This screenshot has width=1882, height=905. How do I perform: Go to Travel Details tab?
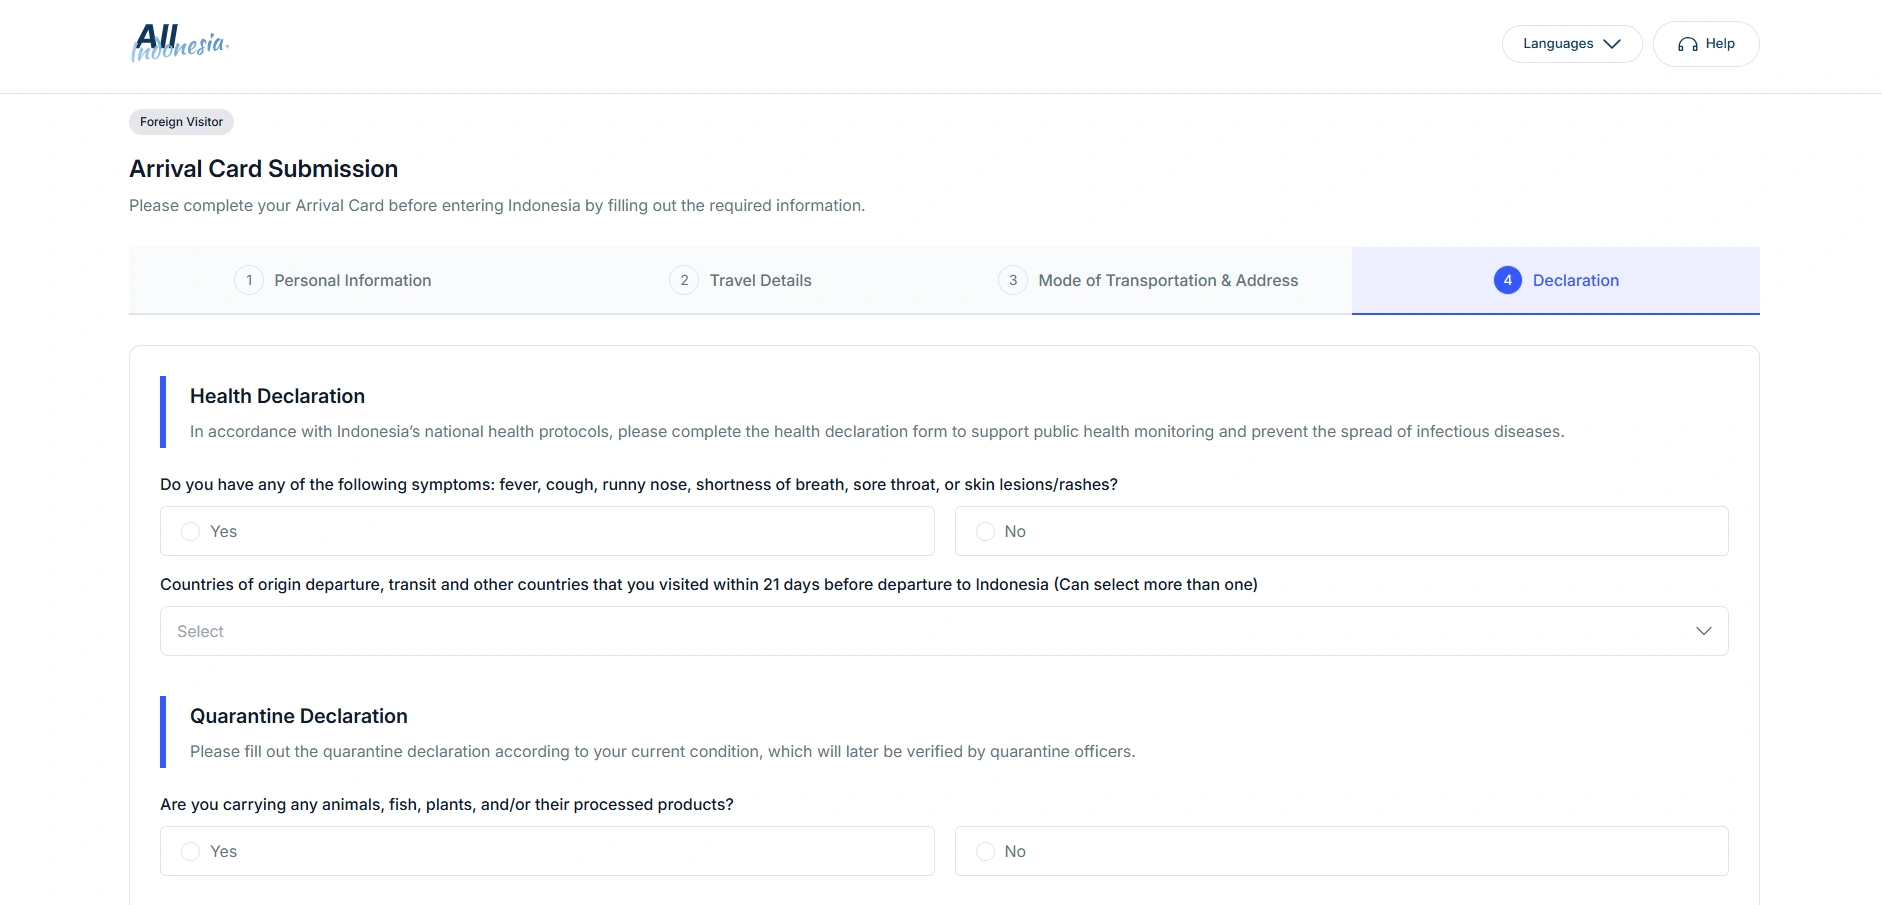point(760,281)
